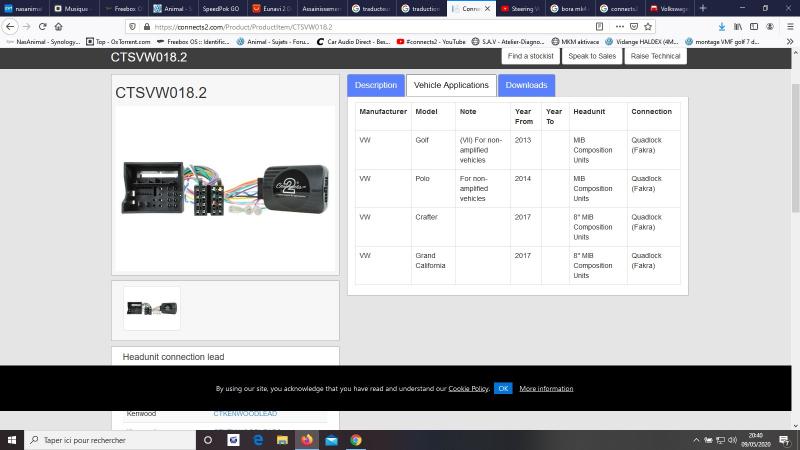Open Google Chrome from taskbar
Image resolution: width=800 pixels, height=450 pixels.
point(356,440)
